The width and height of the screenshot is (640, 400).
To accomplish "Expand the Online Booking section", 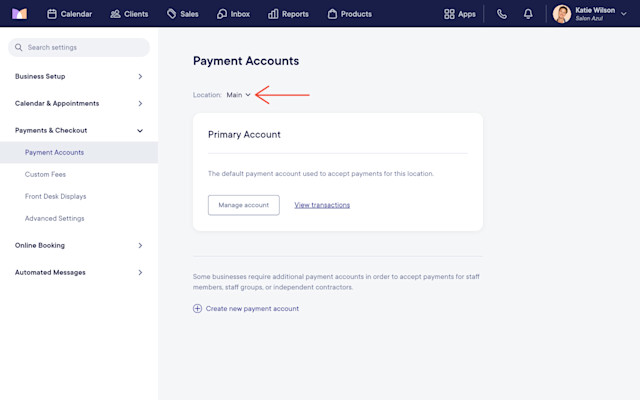I will (79, 245).
